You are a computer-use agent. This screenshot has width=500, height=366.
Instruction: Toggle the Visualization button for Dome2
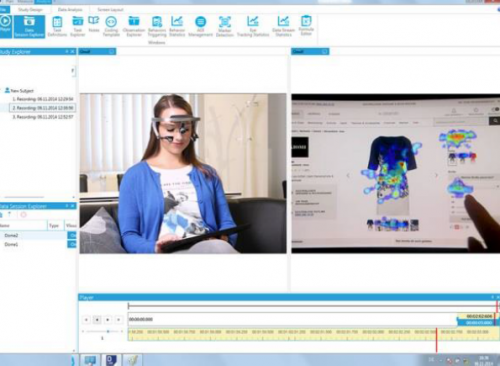(72, 235)
